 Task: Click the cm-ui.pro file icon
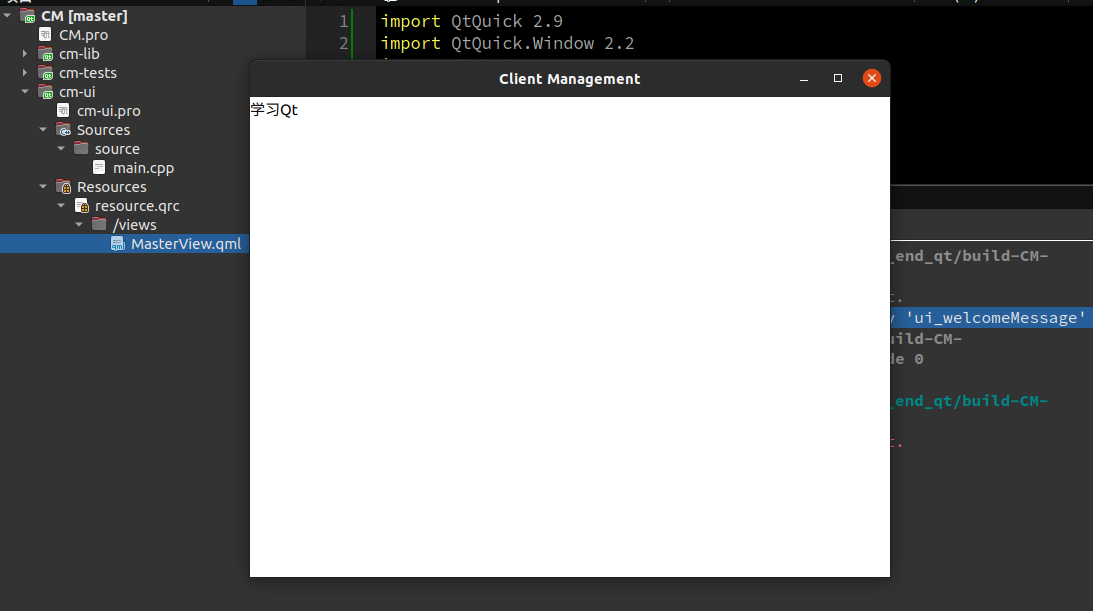63,110
